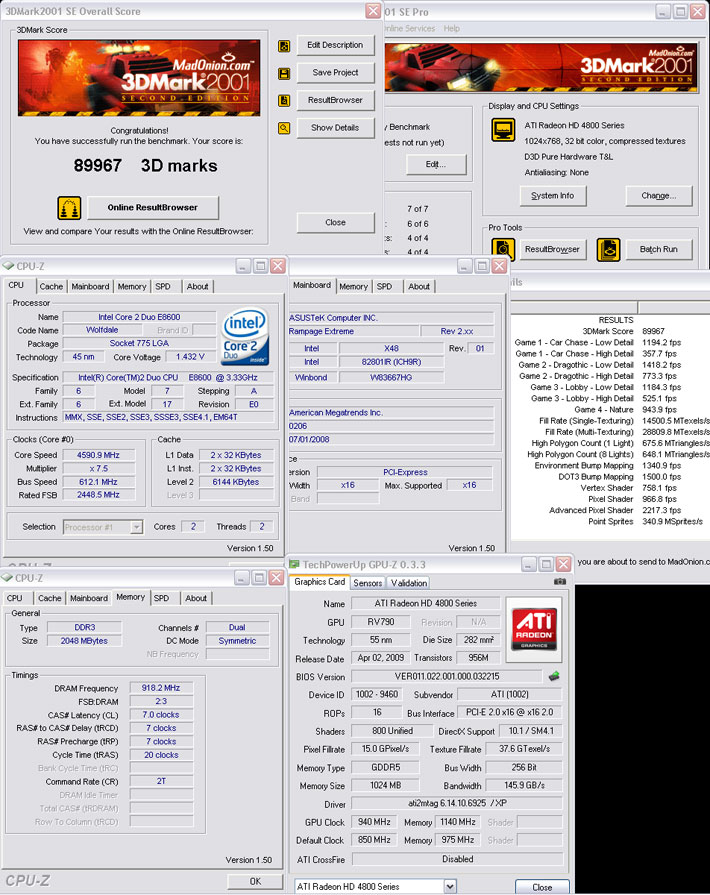
Task: Click the Rampage Extreme mainboard model field
Action: [353, 331]
